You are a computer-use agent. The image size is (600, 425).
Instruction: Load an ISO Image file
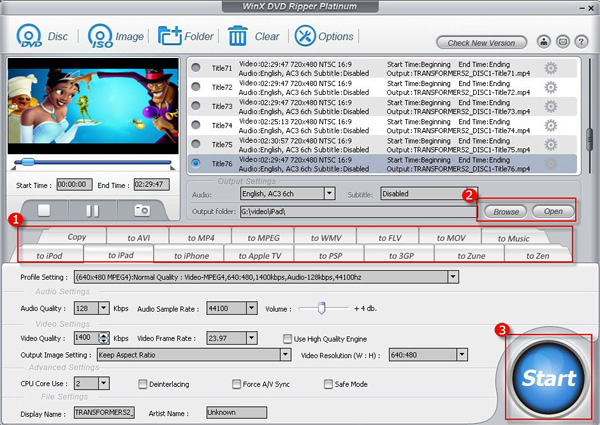tap(101, 36)
